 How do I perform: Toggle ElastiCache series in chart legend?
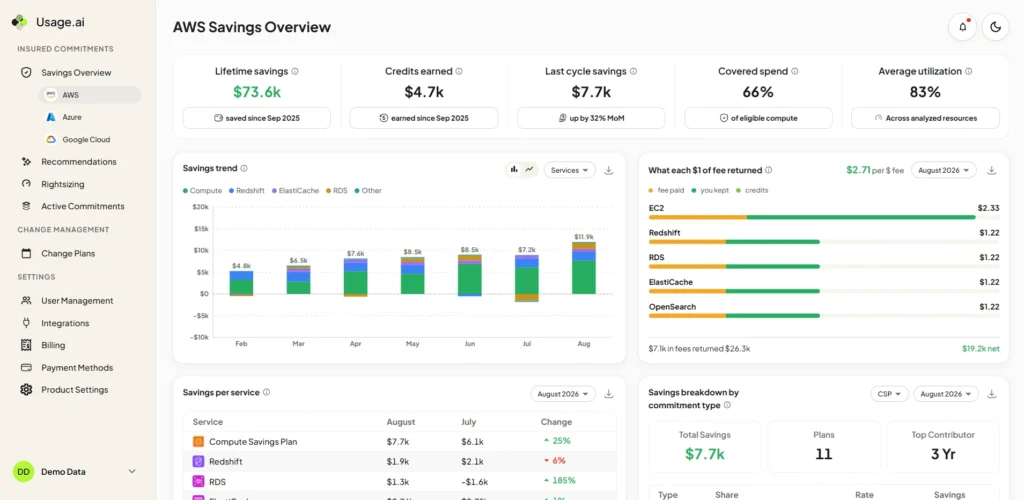click(296, 191)
